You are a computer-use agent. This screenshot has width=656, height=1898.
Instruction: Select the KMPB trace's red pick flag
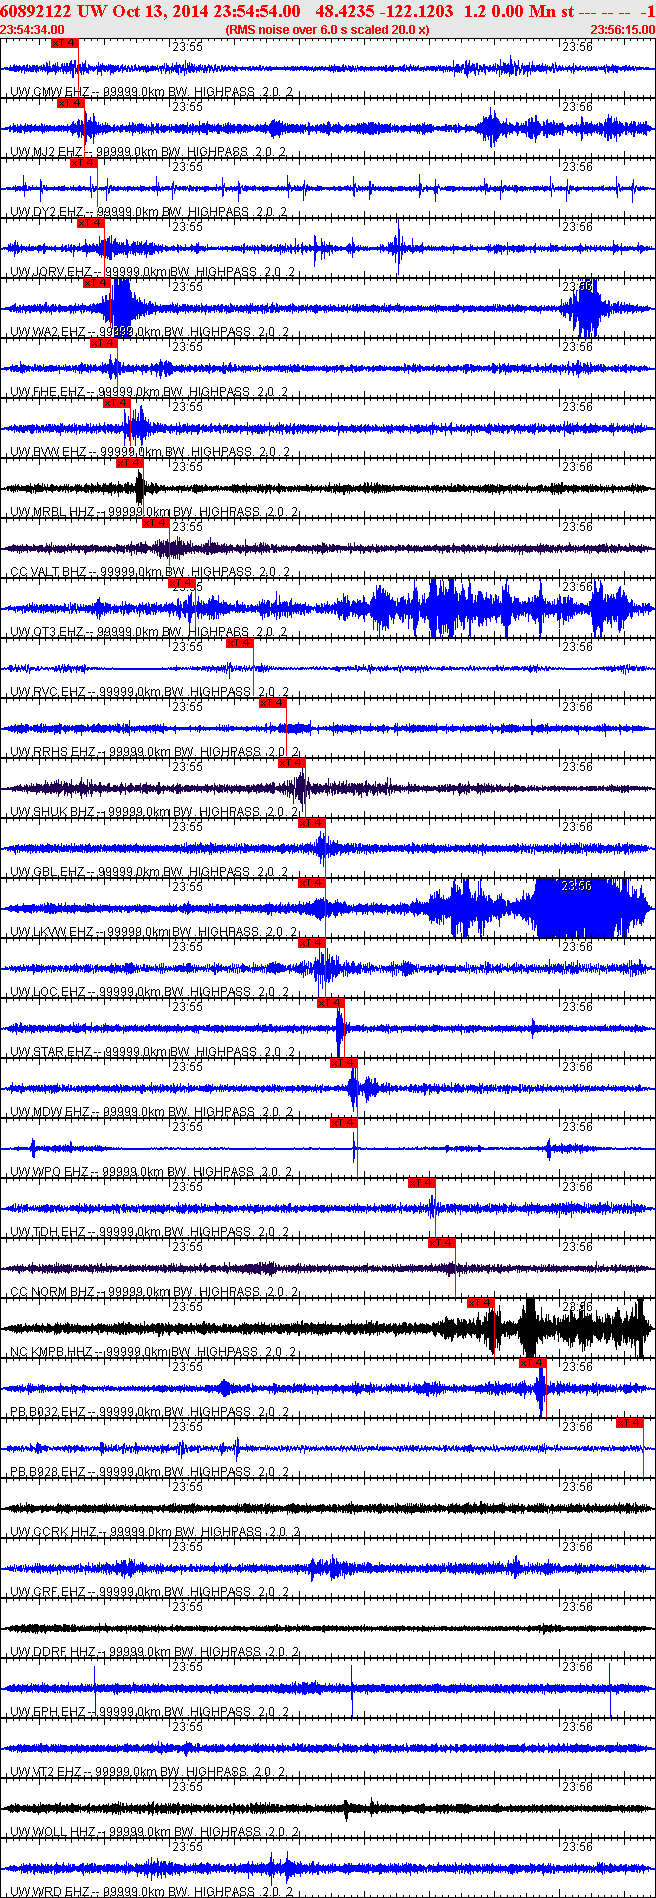481,1303
